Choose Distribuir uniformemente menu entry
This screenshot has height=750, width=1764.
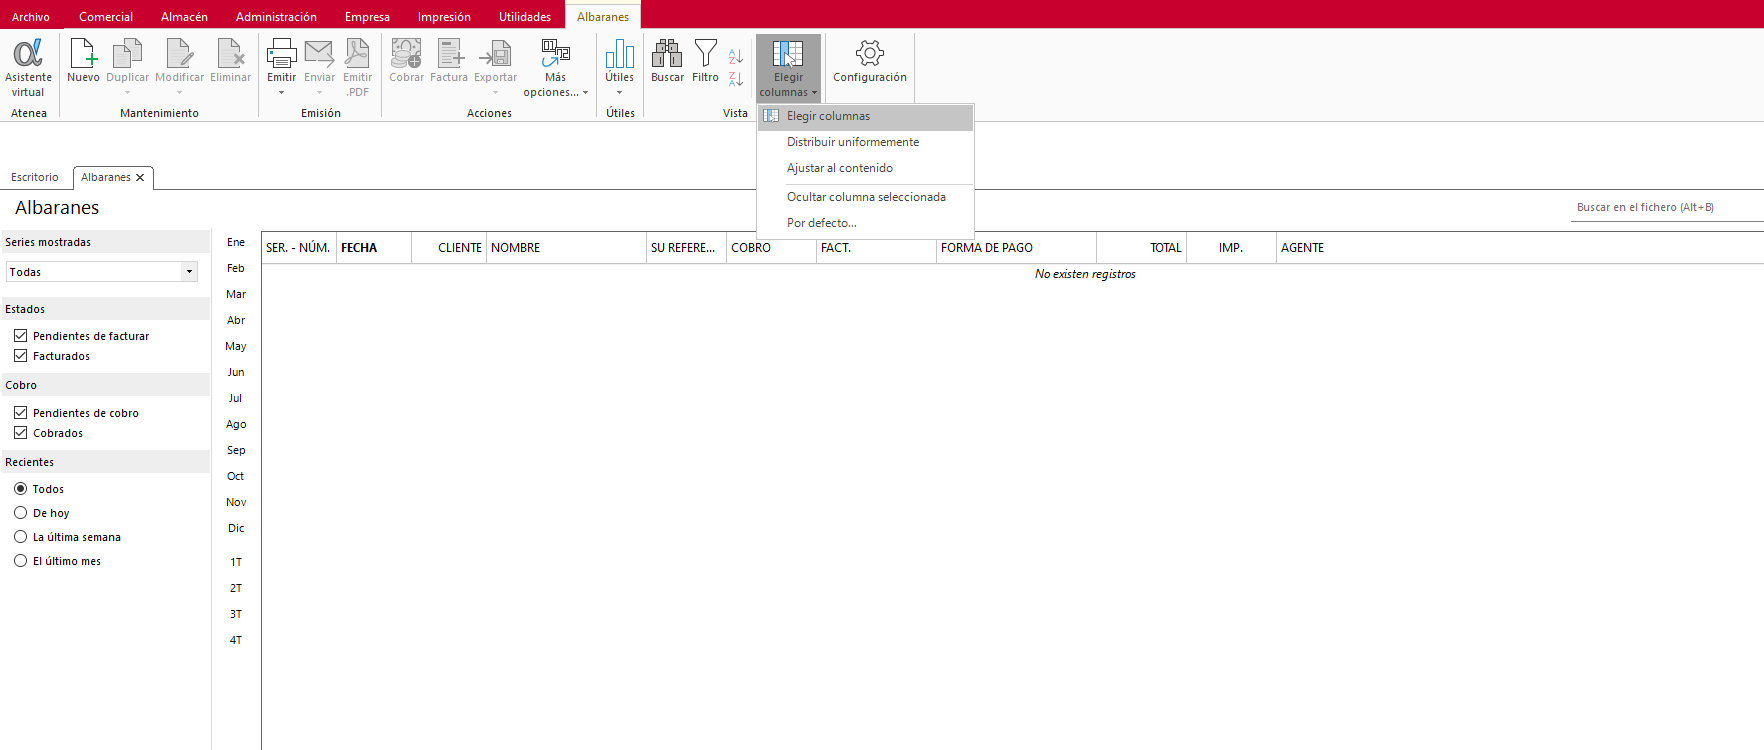[865, 142]
